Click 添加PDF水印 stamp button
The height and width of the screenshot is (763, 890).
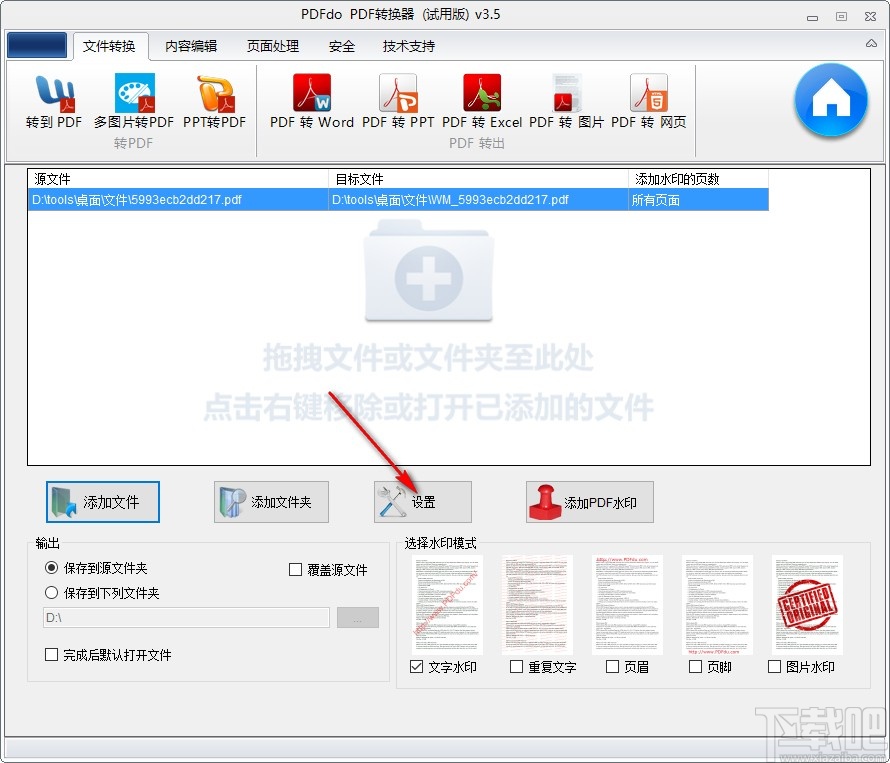pyautogui.click(x=590, y=502)
